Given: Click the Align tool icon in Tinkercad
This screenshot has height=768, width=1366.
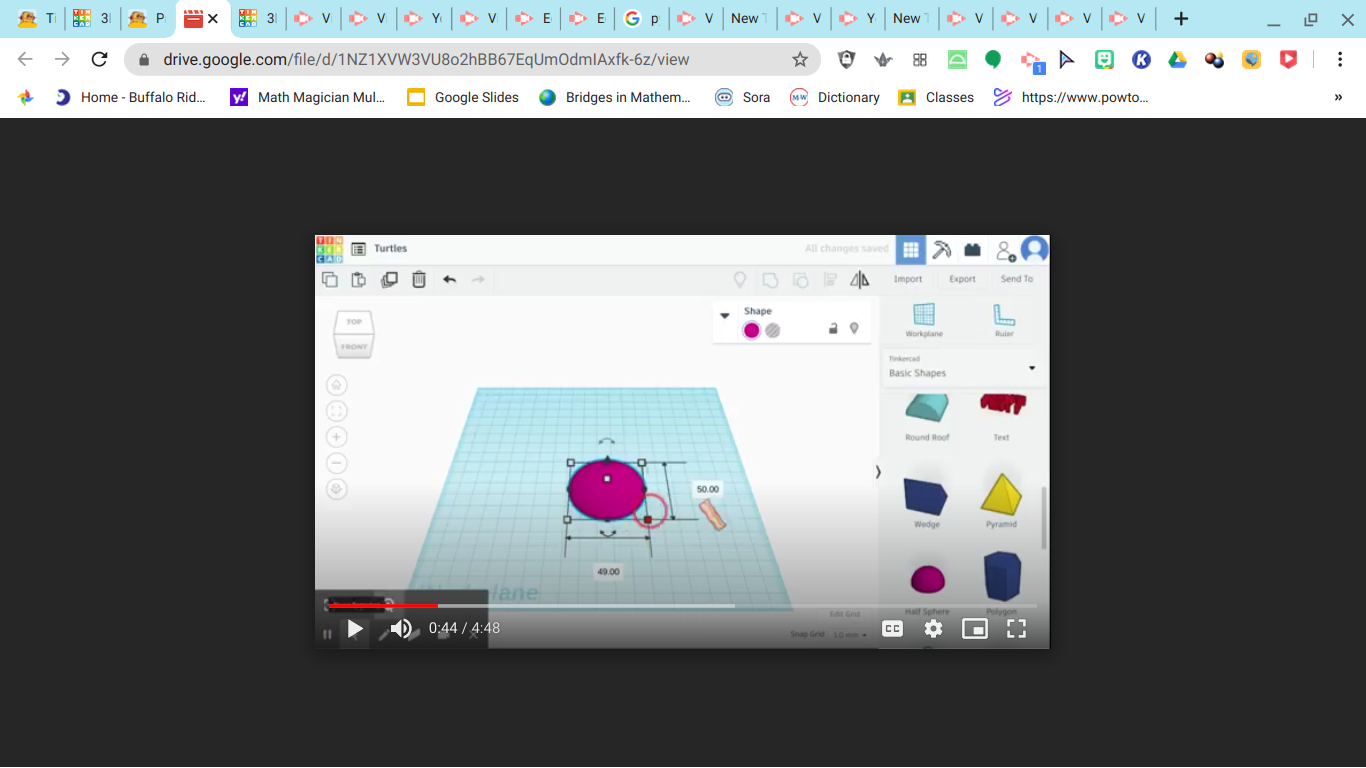Looking at the screenshot, I should point(830,280).
